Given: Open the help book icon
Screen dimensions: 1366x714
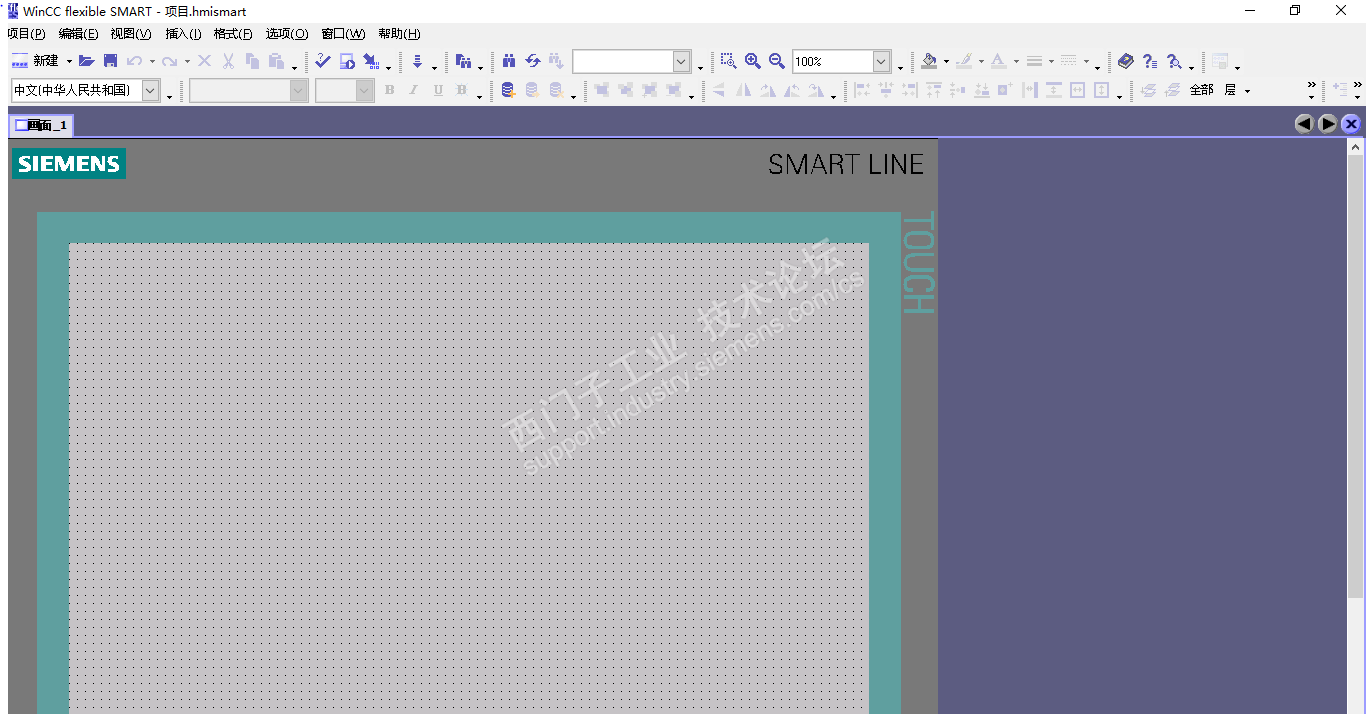Looking at the screenshot, I should click(x=1126, y=61).
